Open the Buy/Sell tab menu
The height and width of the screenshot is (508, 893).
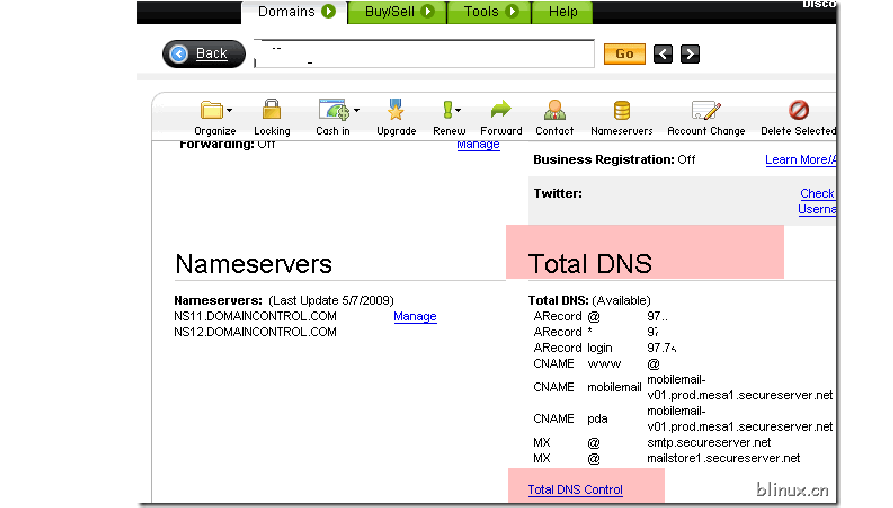coord(398,12)
